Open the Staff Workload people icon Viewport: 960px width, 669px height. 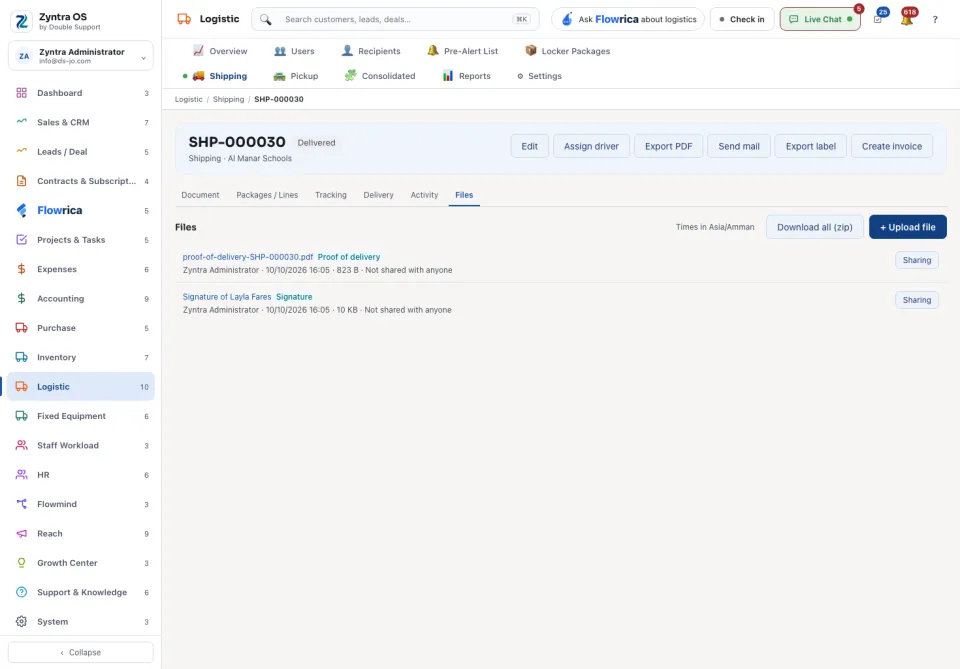point(21,446)
